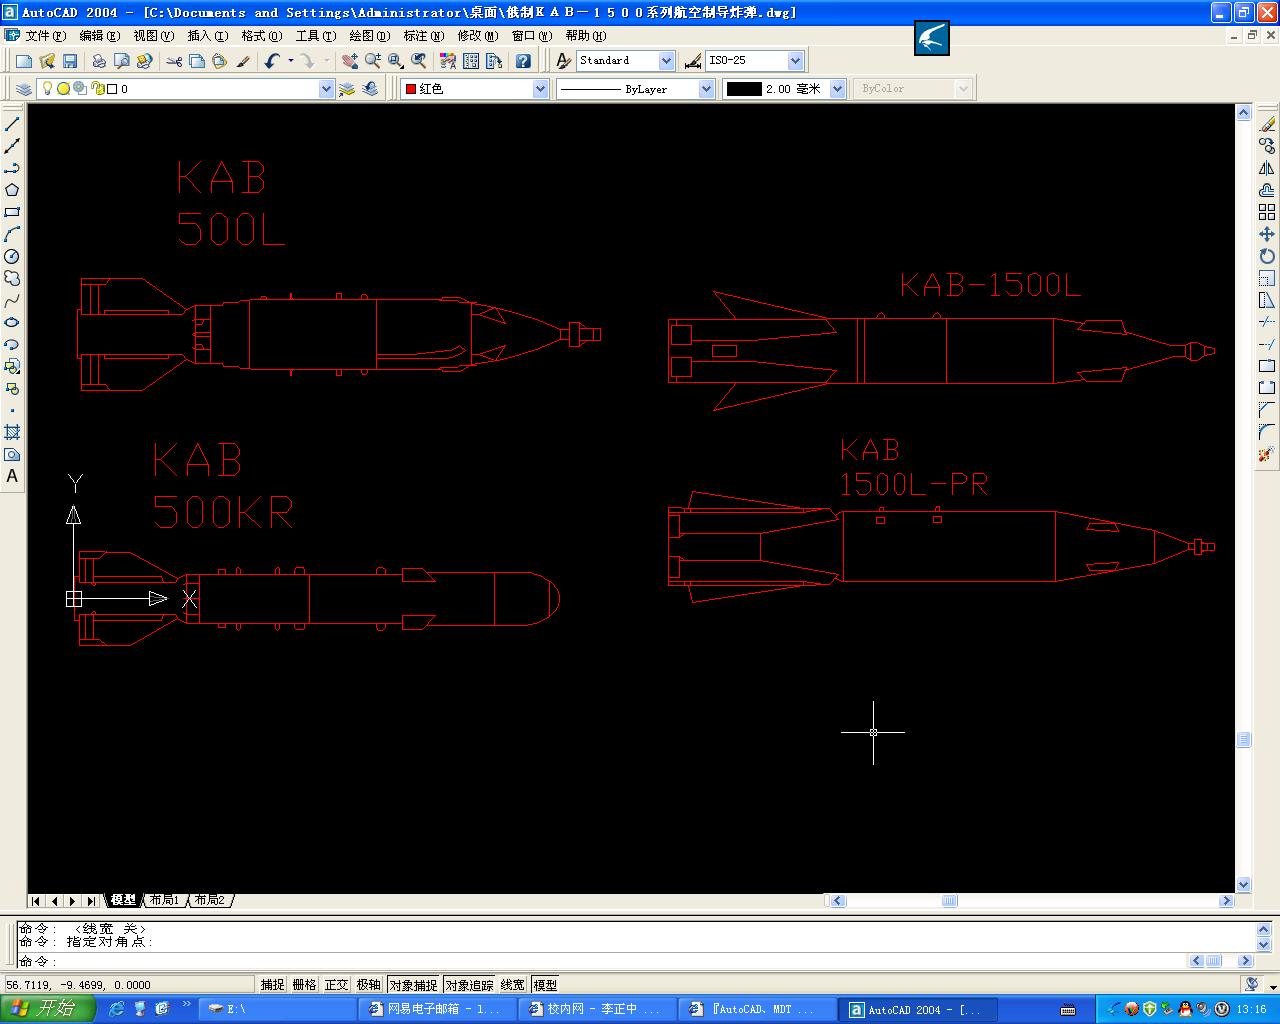Expand the 红色 color control dropdown
This screenshot has width=1280, height=1024.
(x=540, y=89)
